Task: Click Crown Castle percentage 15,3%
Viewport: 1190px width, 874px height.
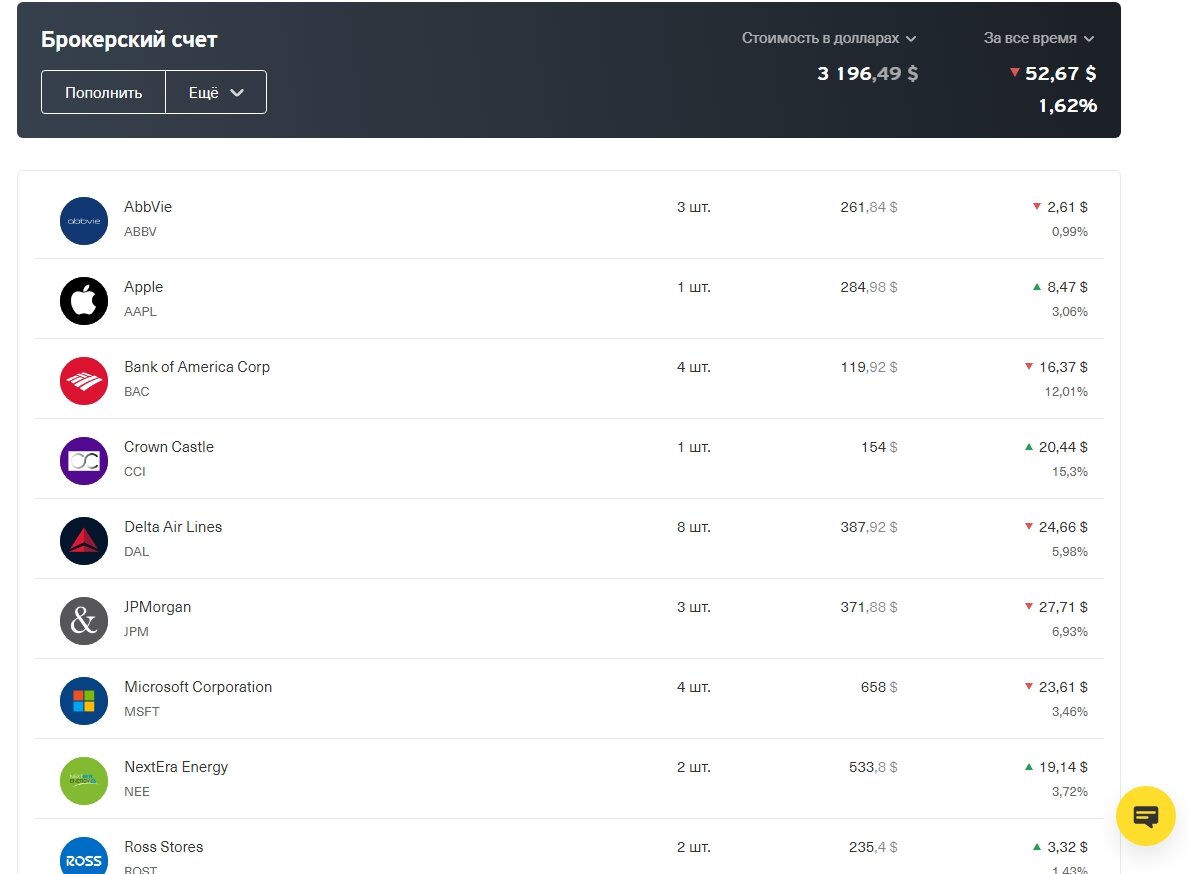Action: point(1070,472)
